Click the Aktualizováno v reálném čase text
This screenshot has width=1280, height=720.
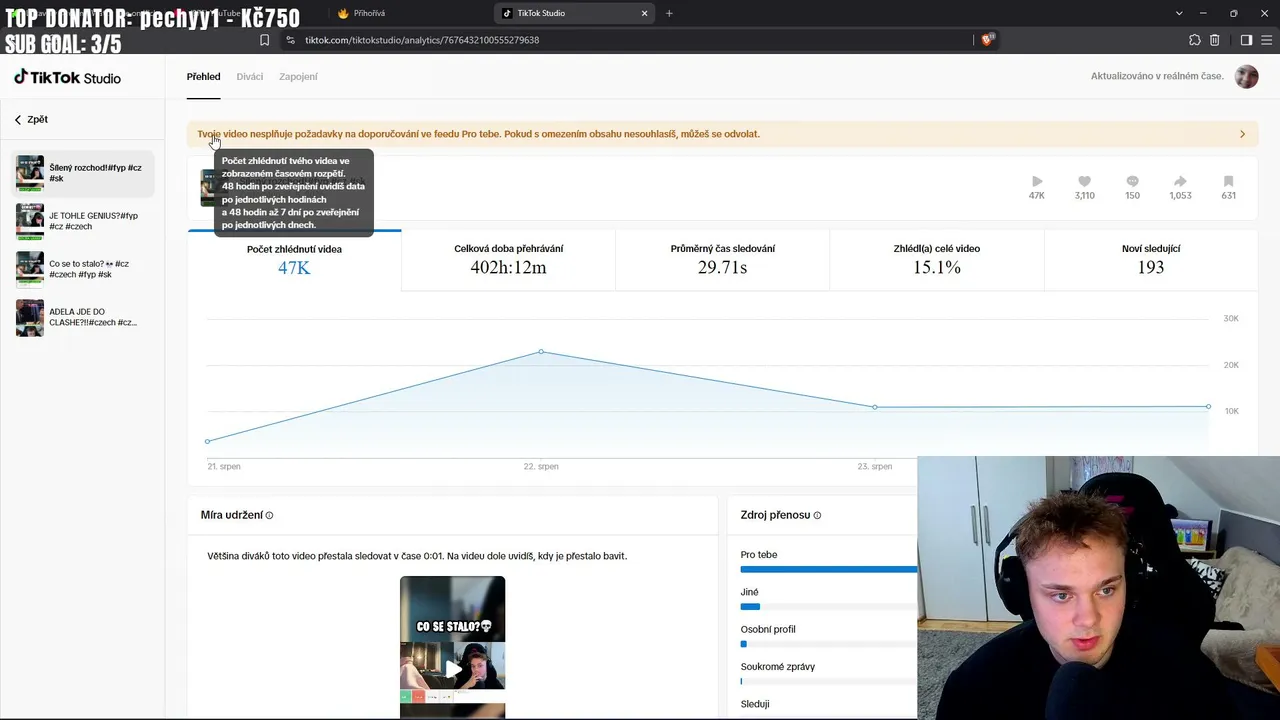click(1157, 76)
